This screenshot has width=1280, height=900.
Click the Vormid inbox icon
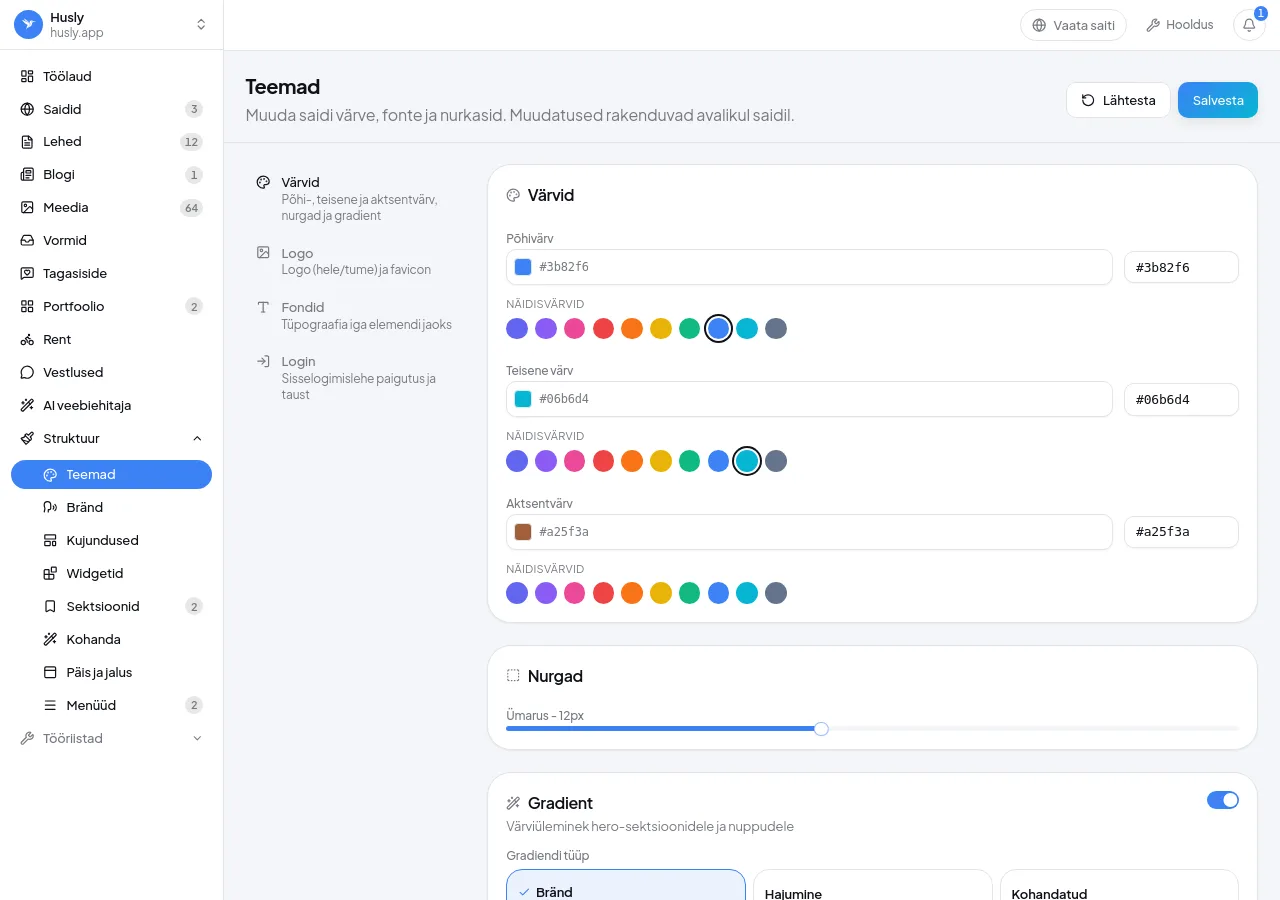tap(27, 241)
